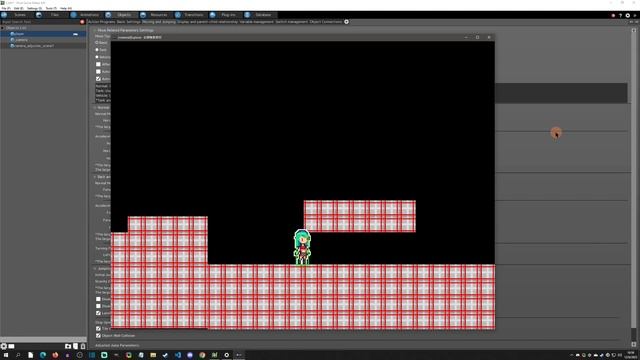Click the add object icon below object list
This screenshot has height=360, width=640.
point(76,346)
